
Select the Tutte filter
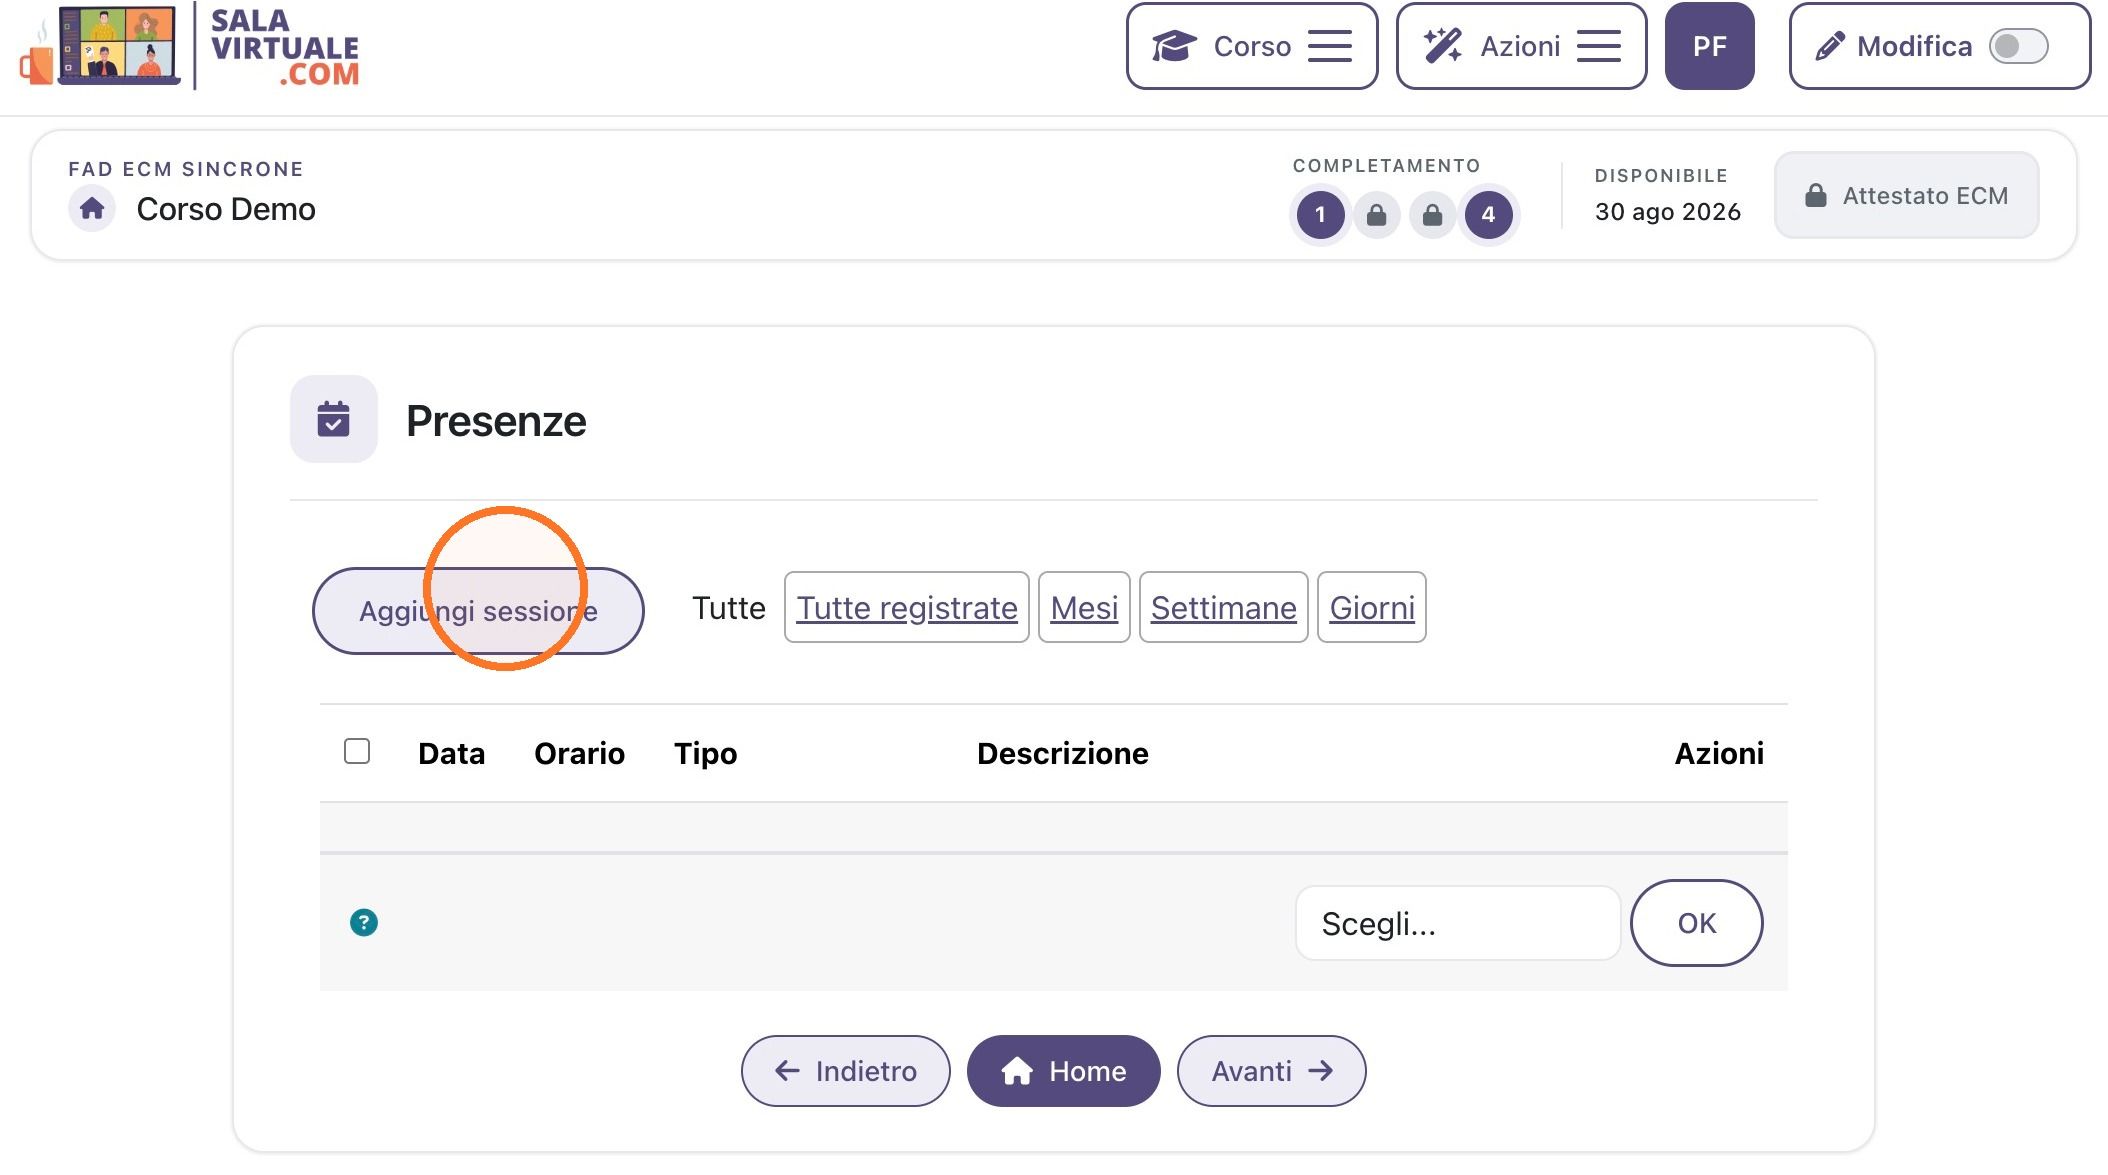tap(728, 608)
